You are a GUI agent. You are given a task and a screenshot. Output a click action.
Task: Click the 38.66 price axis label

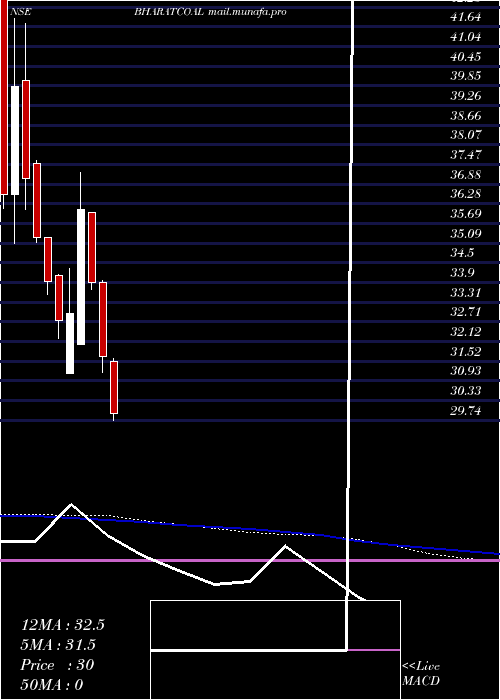point(466,116)
